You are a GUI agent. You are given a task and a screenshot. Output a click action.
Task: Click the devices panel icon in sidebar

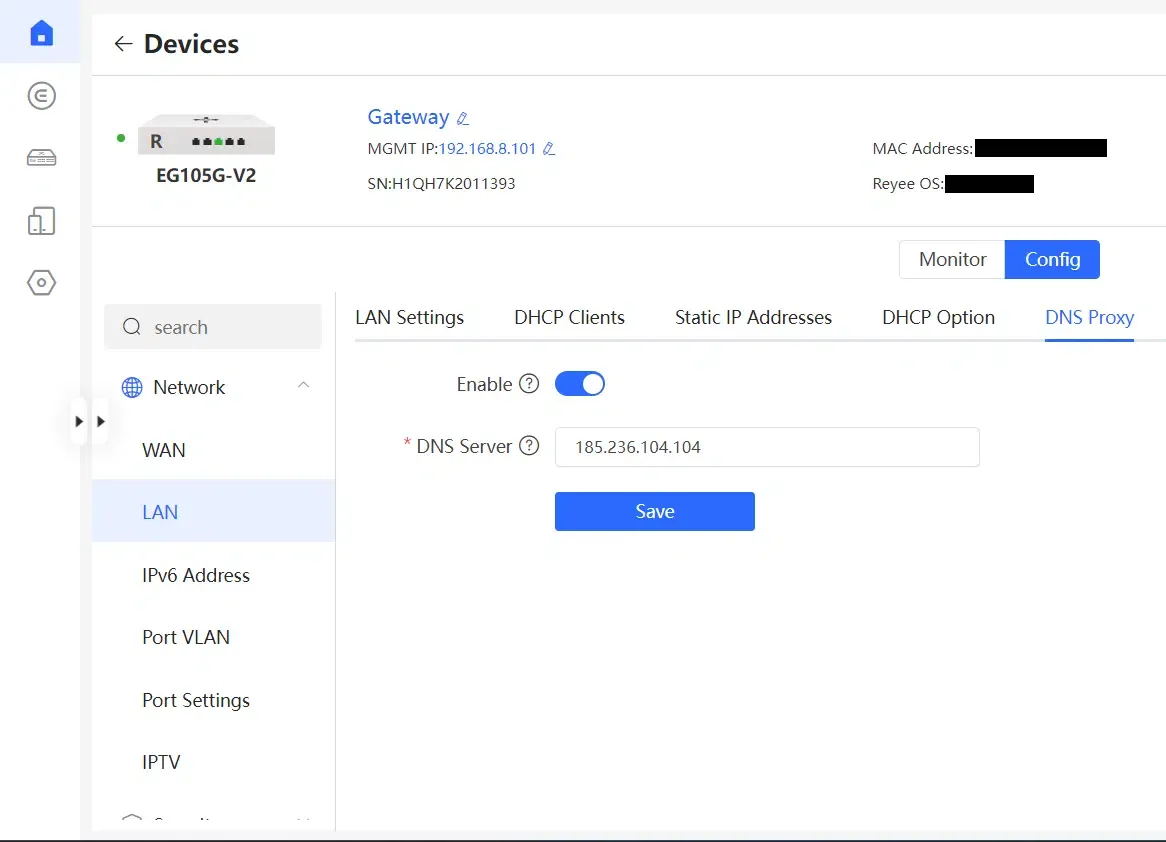(41, 221)
